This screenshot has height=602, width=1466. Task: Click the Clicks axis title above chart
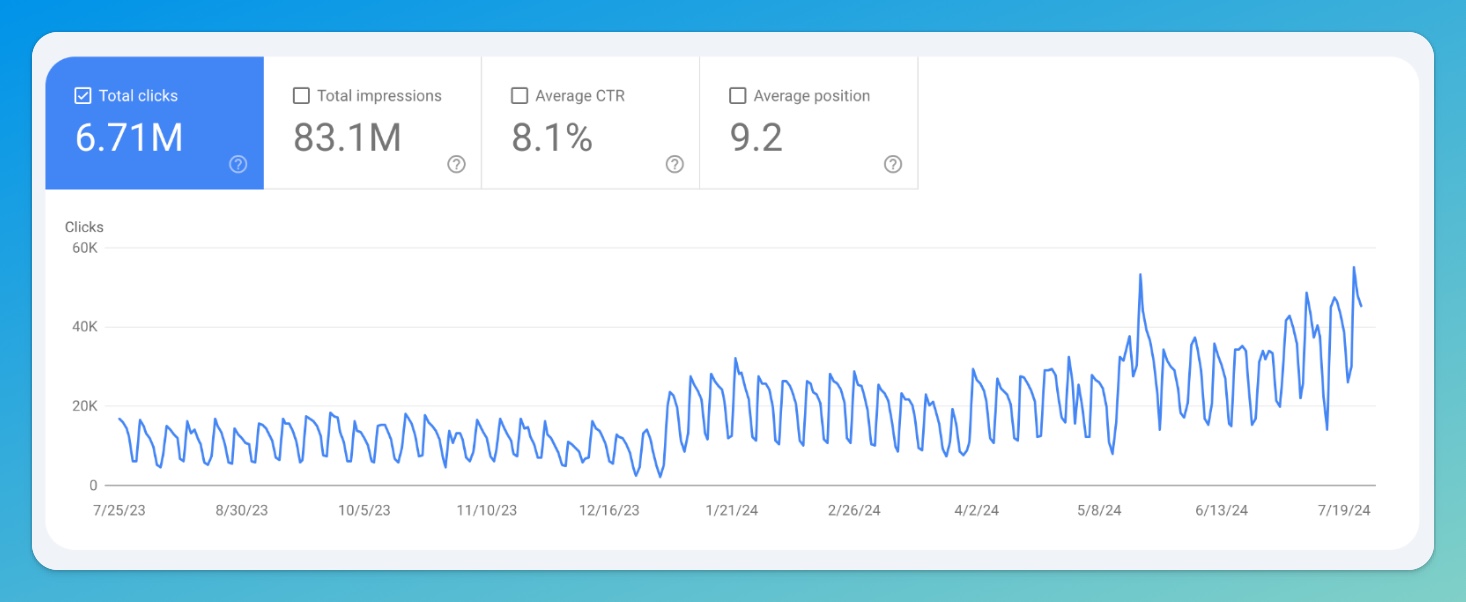click(84, 227)
